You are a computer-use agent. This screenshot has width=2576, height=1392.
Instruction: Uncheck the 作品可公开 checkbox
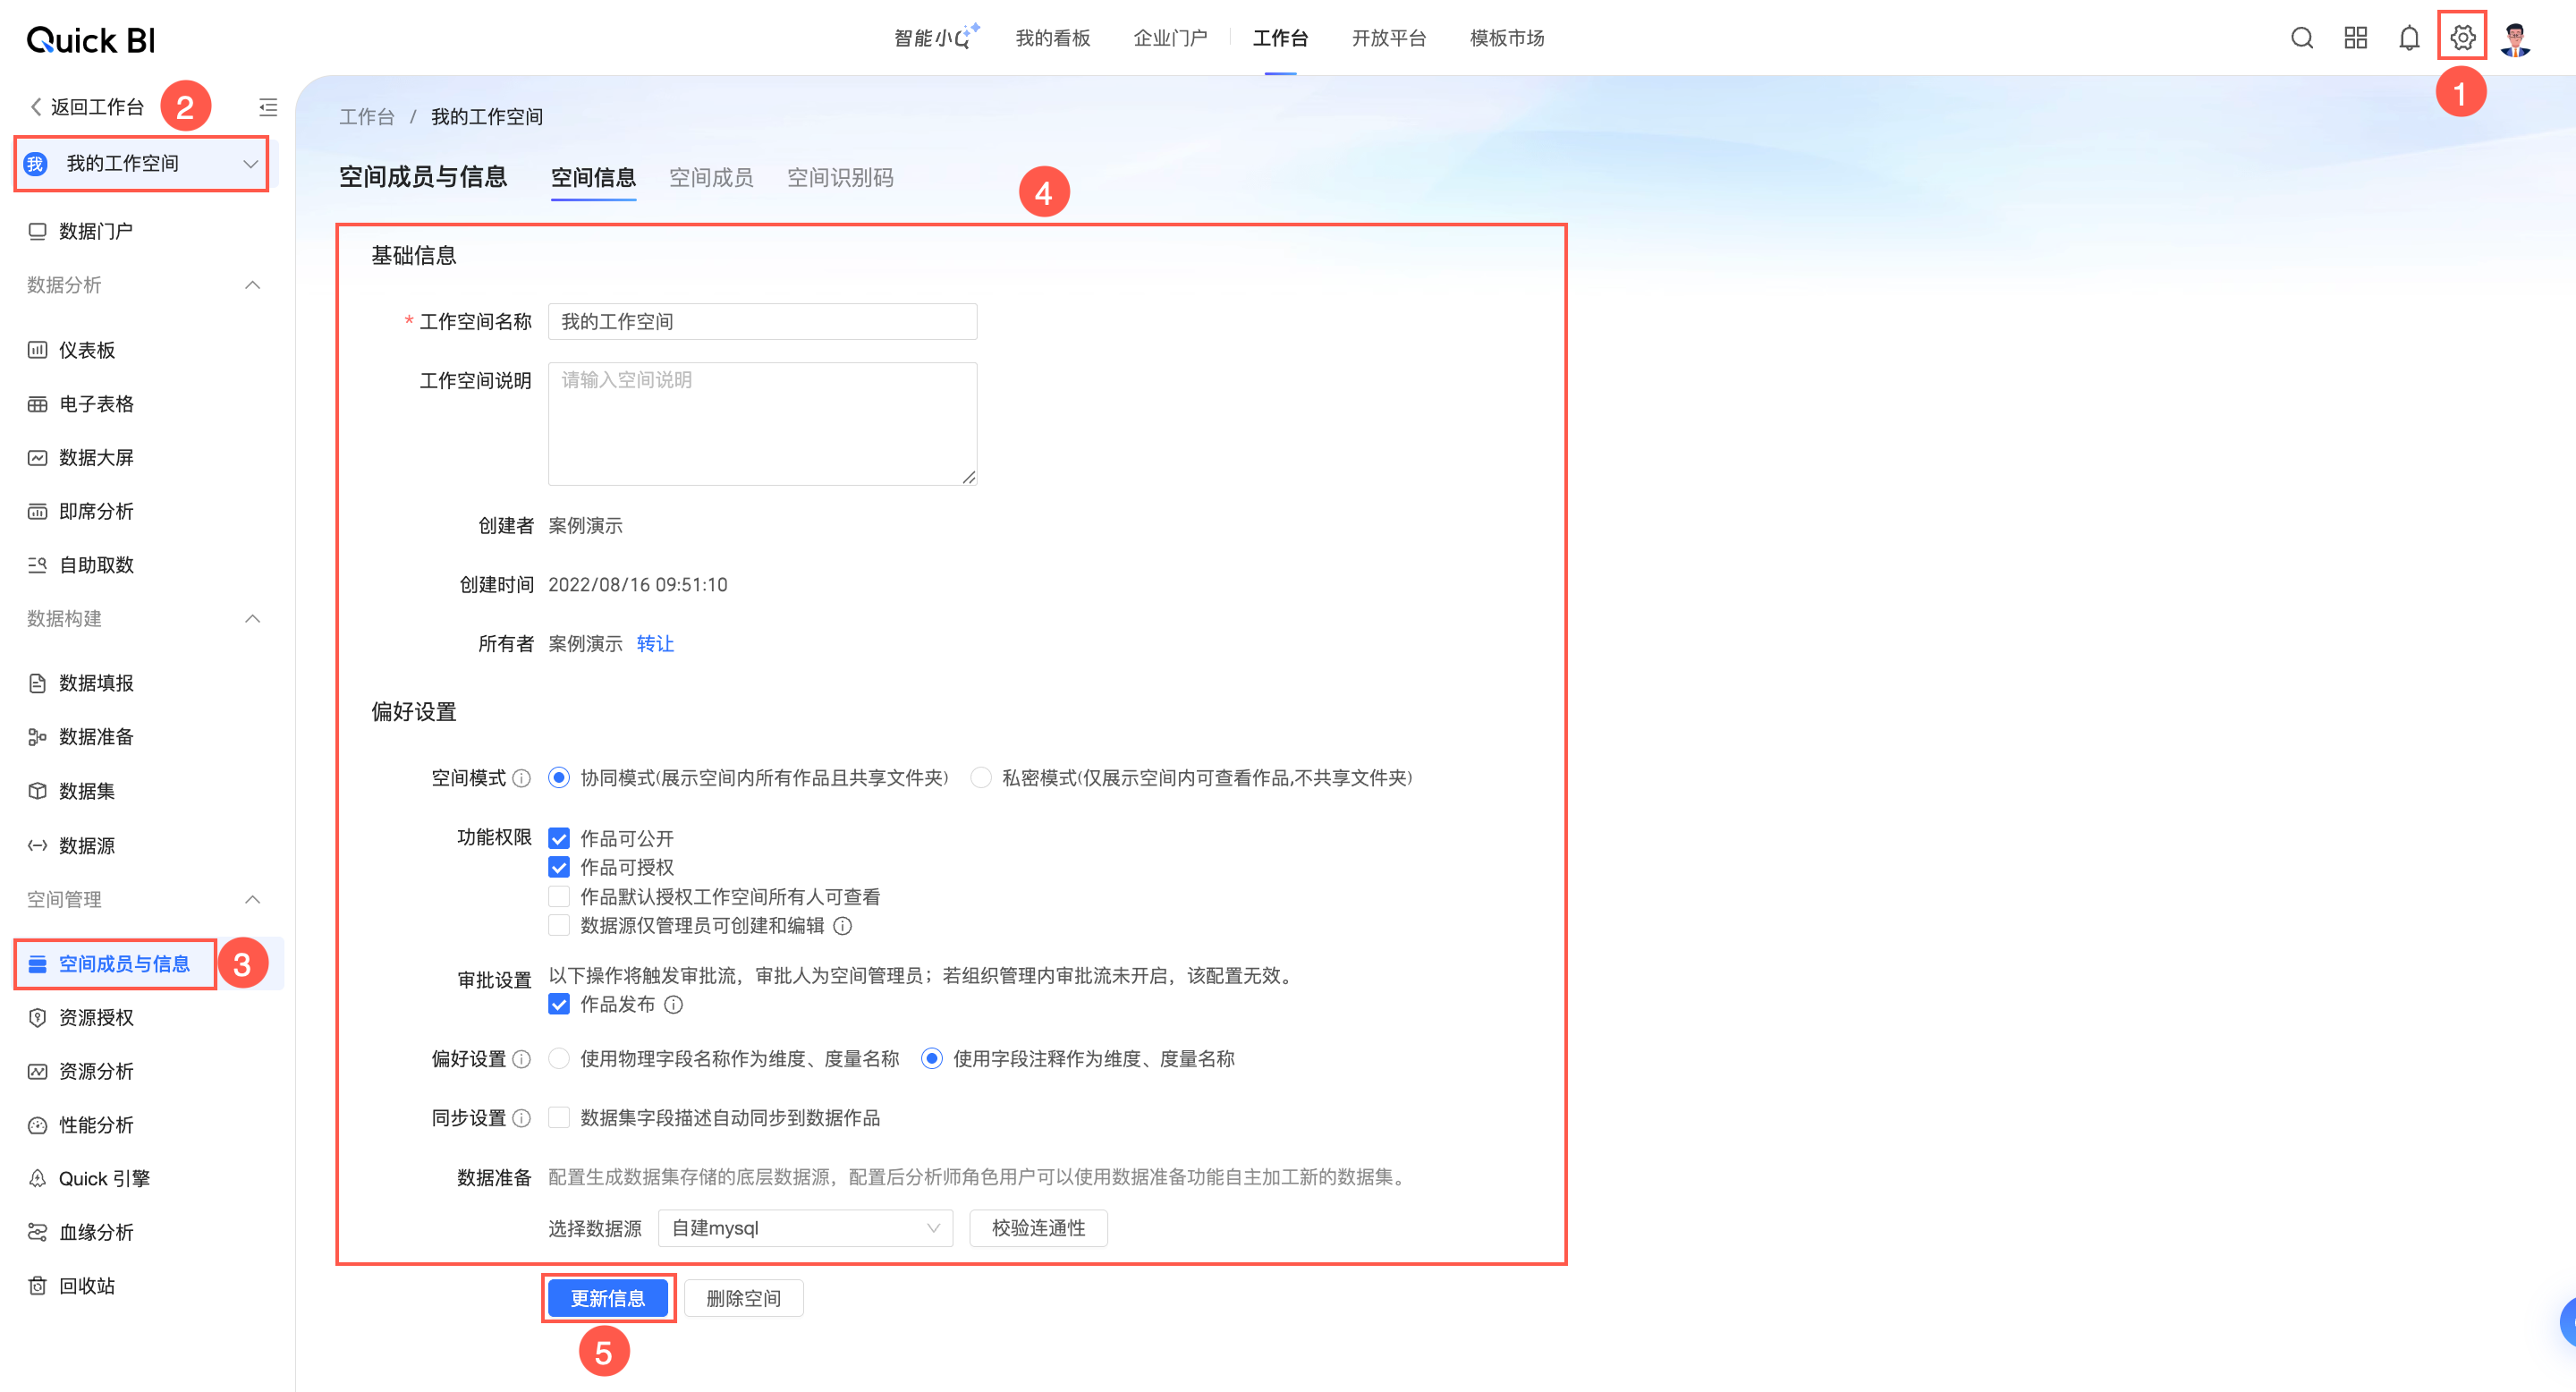(559, 838)
